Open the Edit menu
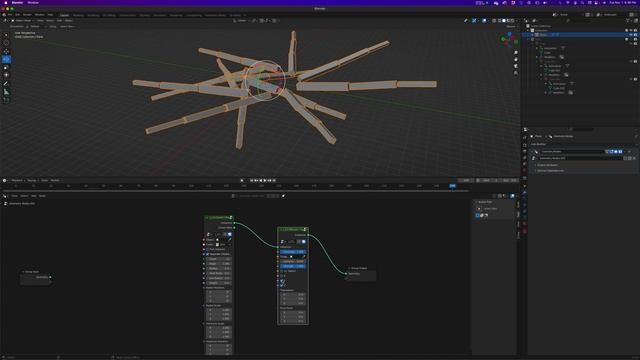 point(18,15)
